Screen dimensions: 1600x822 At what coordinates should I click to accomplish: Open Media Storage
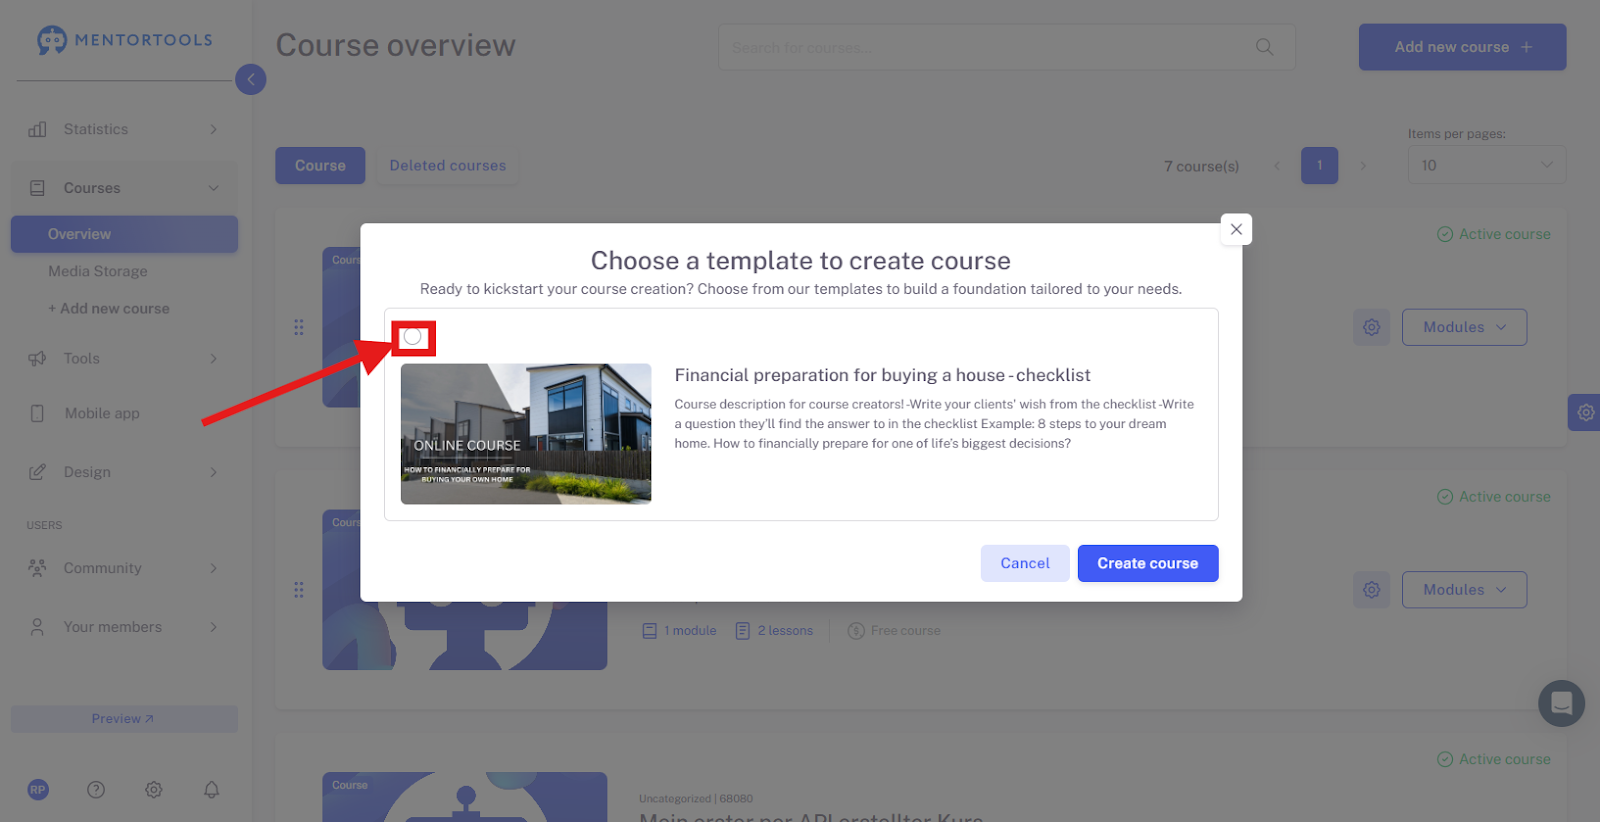tap(98, 271)
